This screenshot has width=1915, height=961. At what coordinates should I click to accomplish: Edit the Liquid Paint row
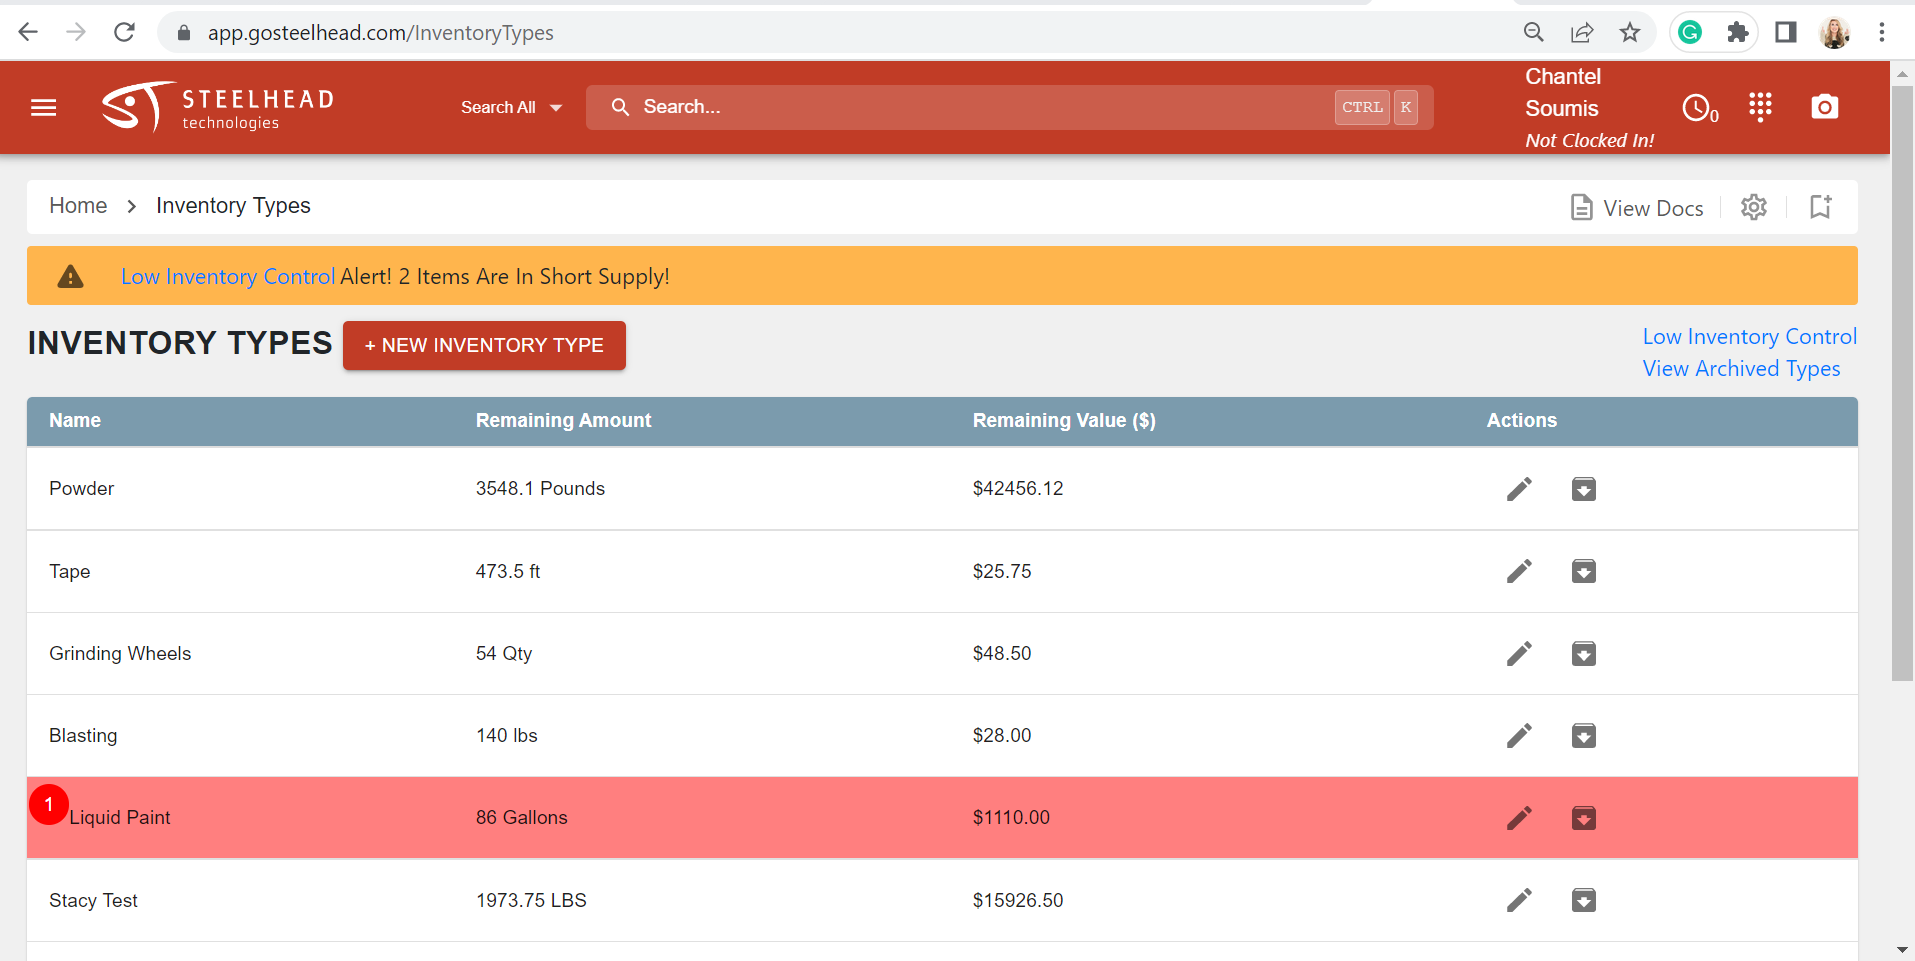(x=1519, y=818)
